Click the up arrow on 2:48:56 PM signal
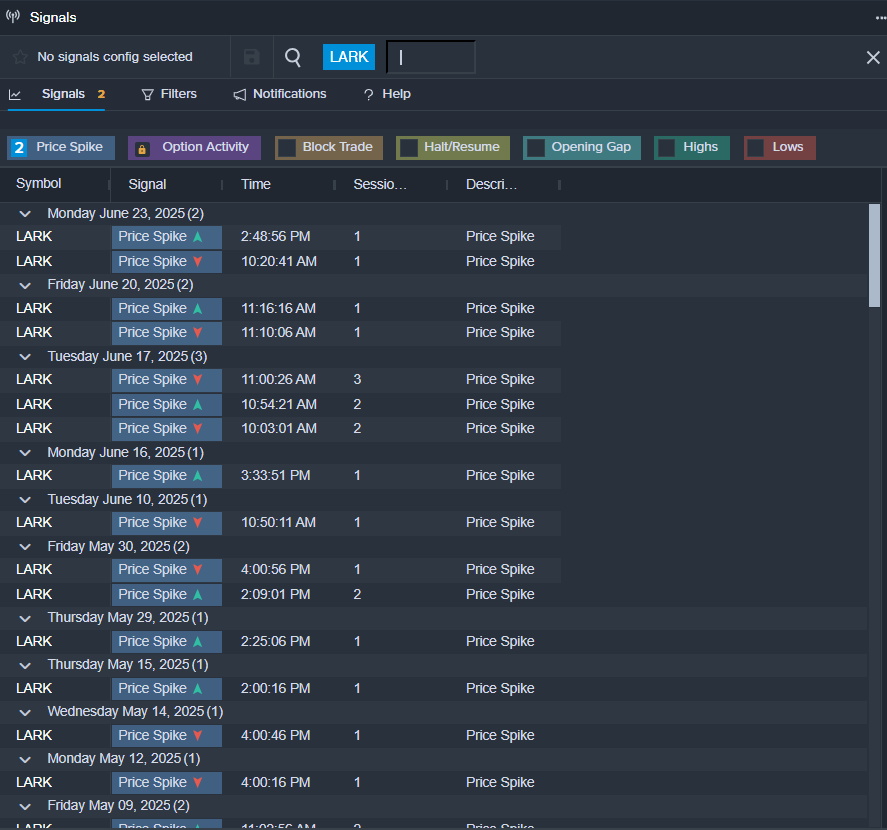The height and width of the screenshot is (830, 887). tap(197, 236)
